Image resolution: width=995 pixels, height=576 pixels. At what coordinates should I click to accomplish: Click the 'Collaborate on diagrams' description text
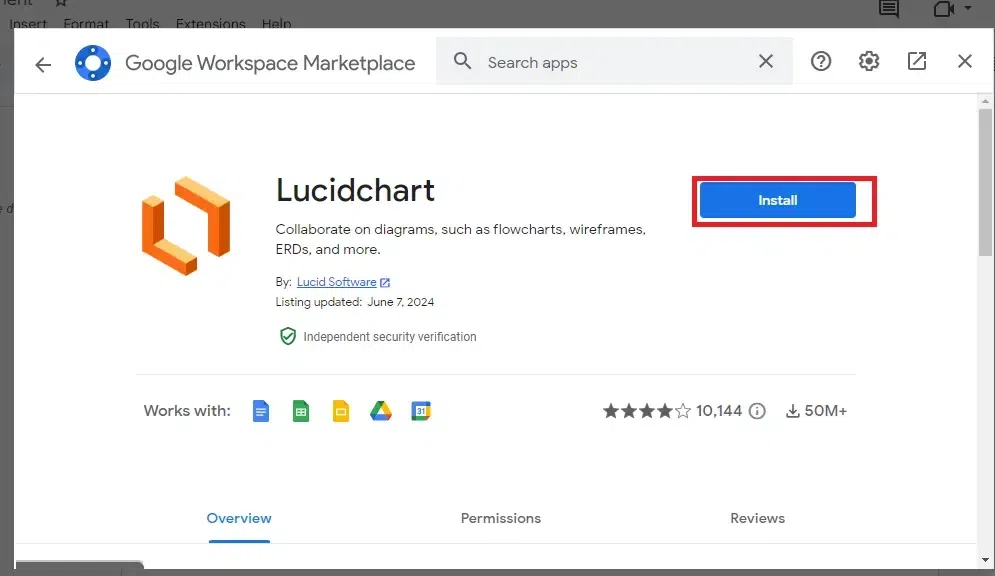[461, 239]
